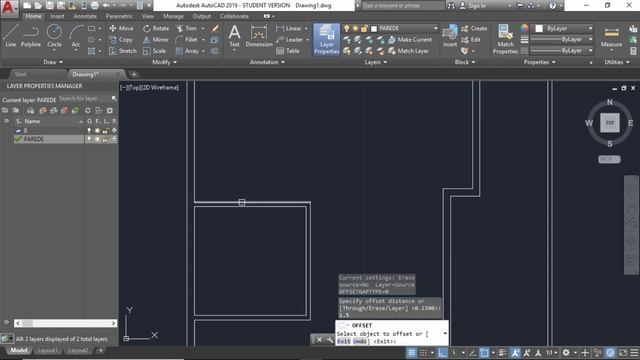This screenshot has height=360, width=640.
Task: Click the Create block button
Action: [474, 29]
